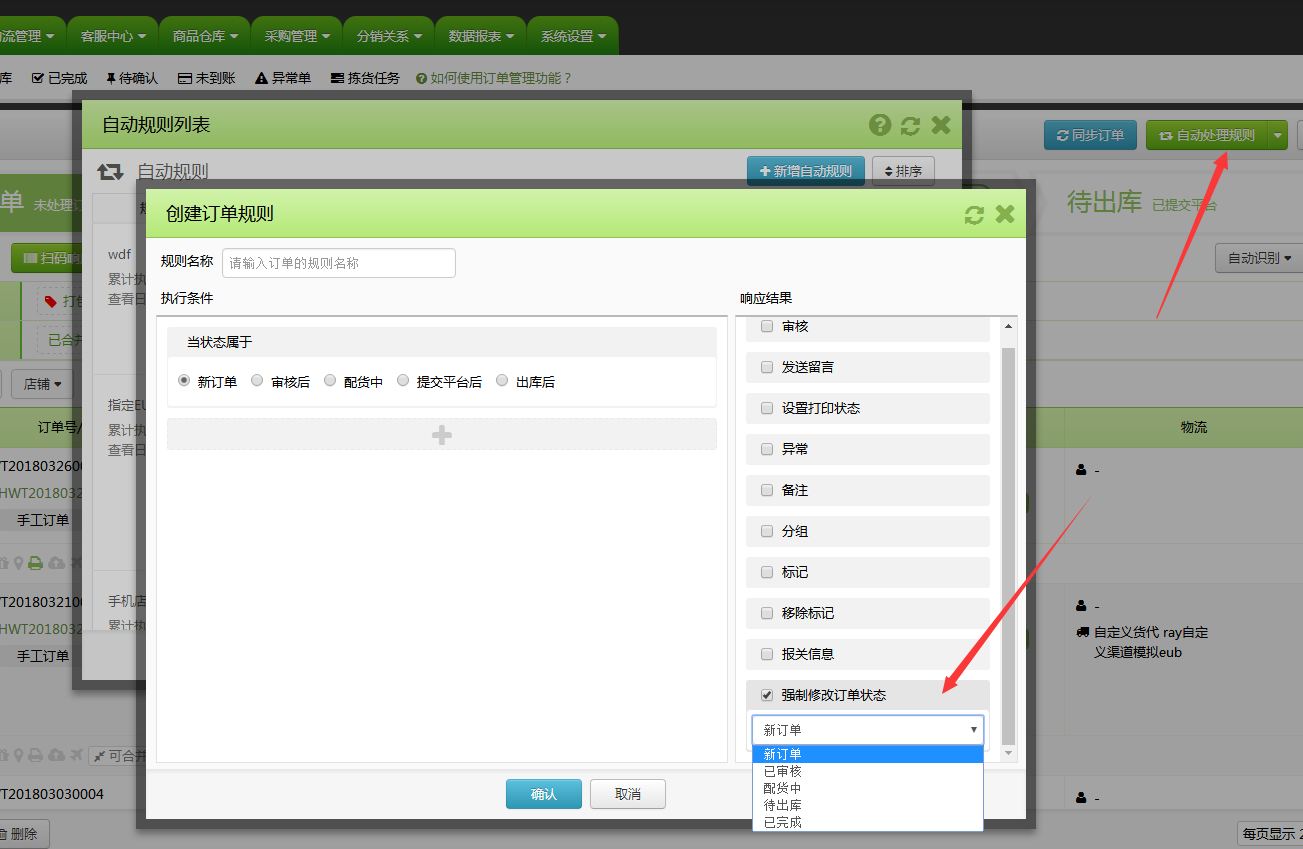Click the order status combo box
1303x849 pixels.
tap(868, 730)
